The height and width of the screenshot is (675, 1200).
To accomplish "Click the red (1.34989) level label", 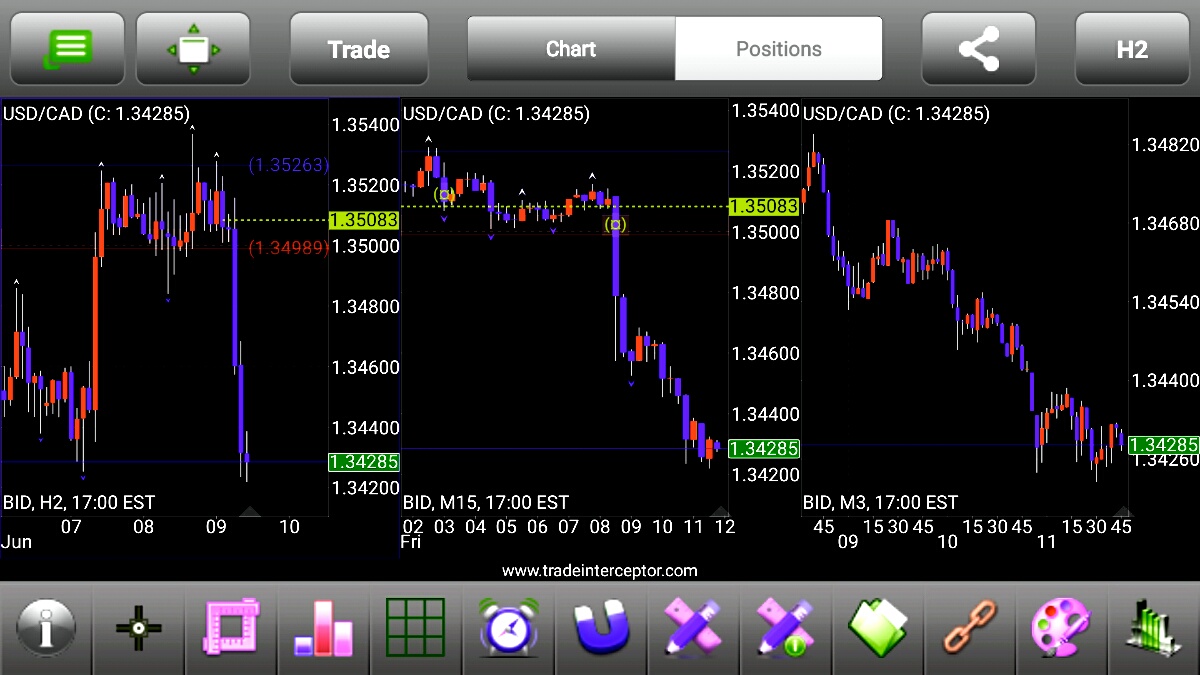I will pyautogui.click(x=288, y=247).
